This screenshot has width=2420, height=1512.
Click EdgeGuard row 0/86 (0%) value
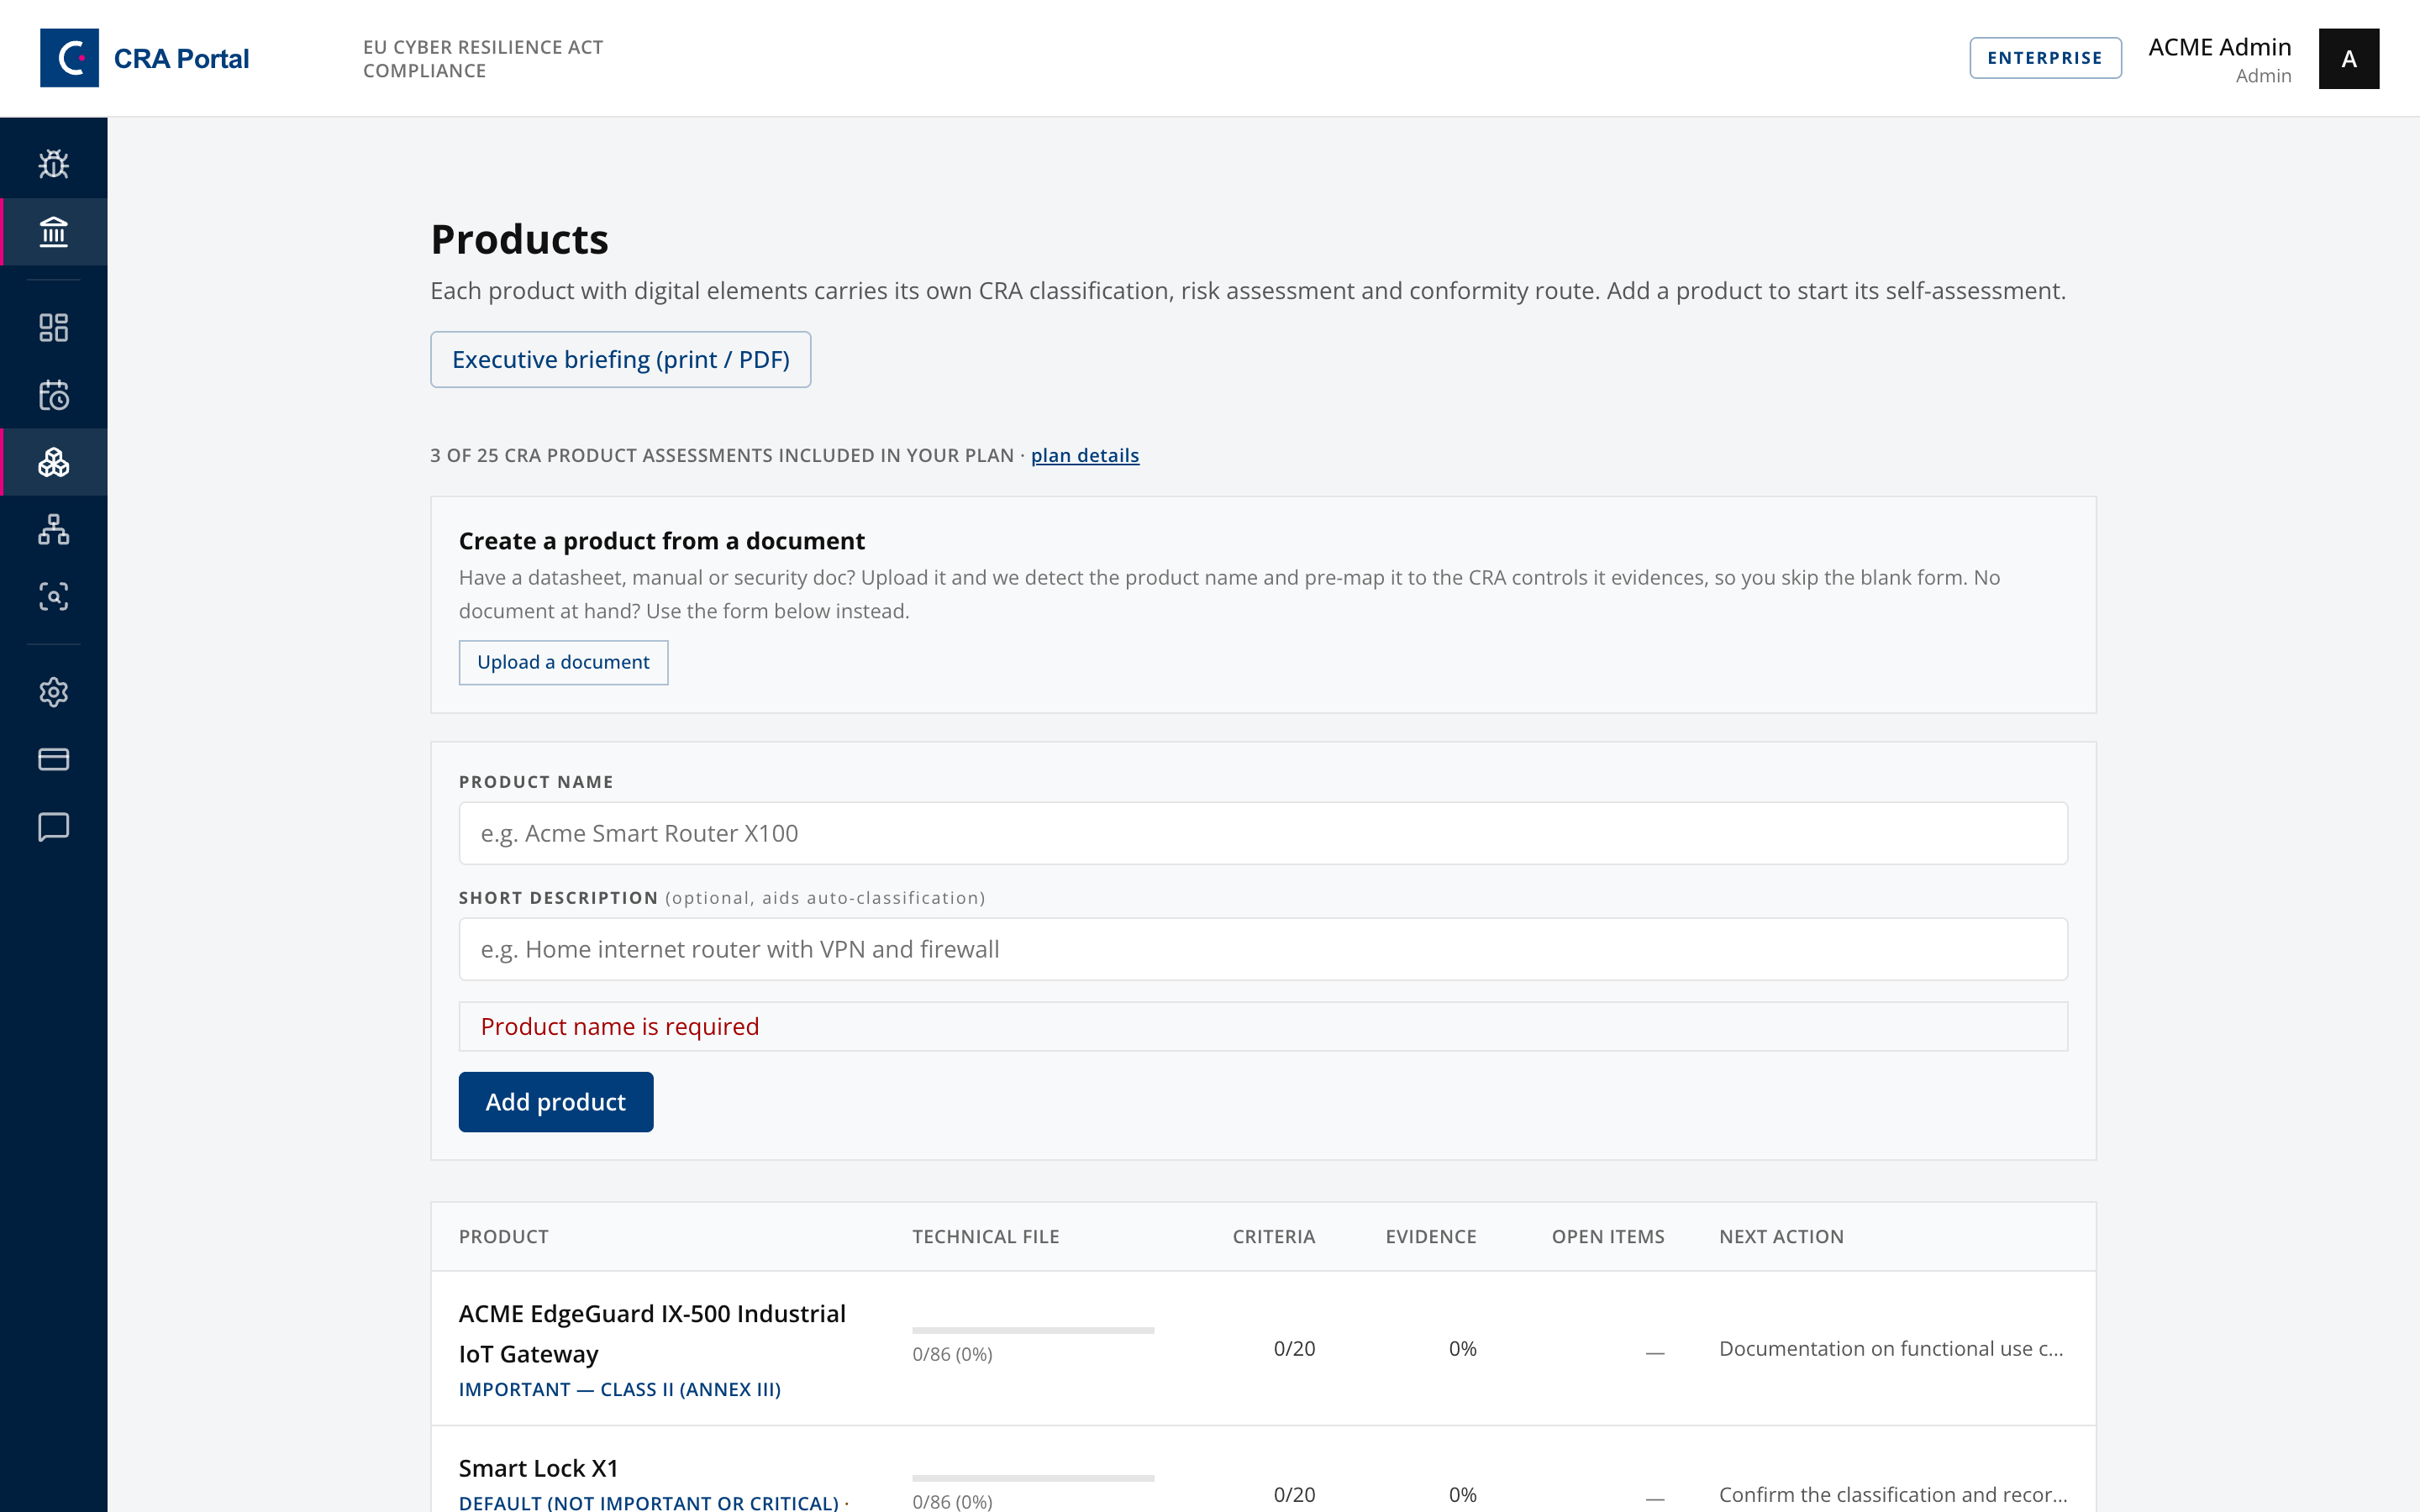[x=952, y=1354]
